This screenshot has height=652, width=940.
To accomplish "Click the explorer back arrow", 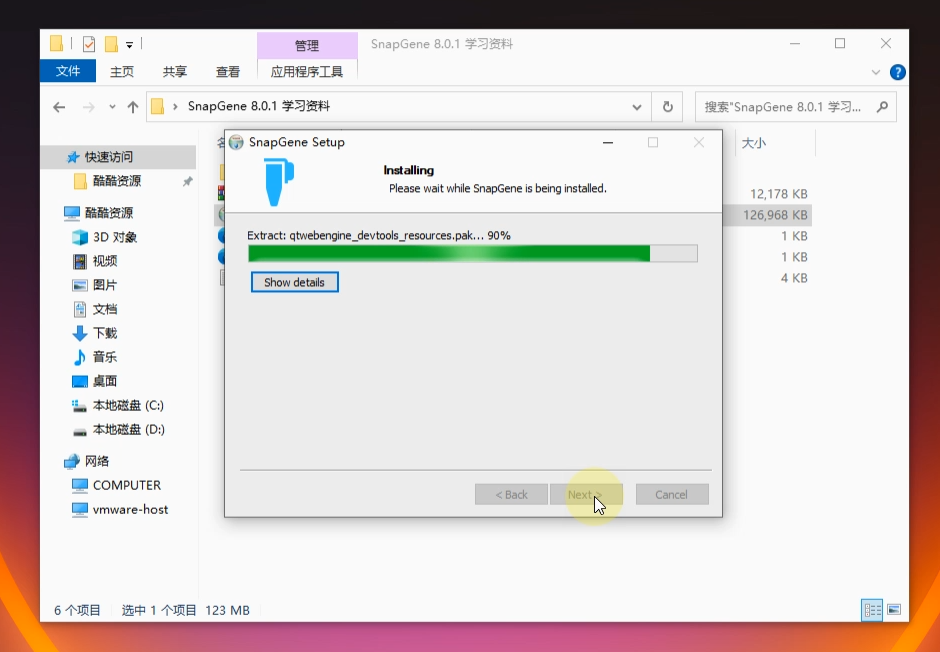I will tap(59, 107).
